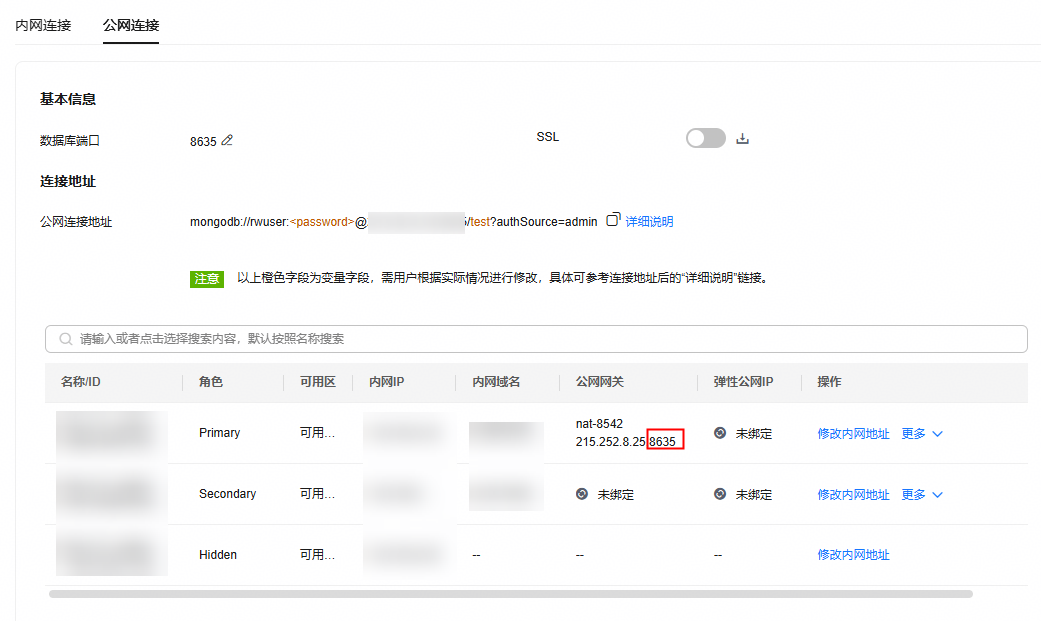Click the green 注意 label
This screenshot has height=621, width=1041.
click(206, 279)
